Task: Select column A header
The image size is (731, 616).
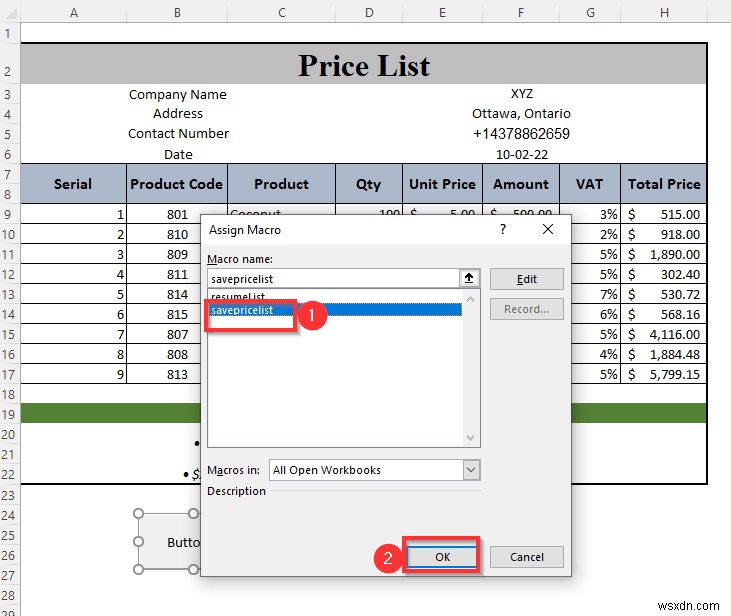Action: [x=74, y=13]
